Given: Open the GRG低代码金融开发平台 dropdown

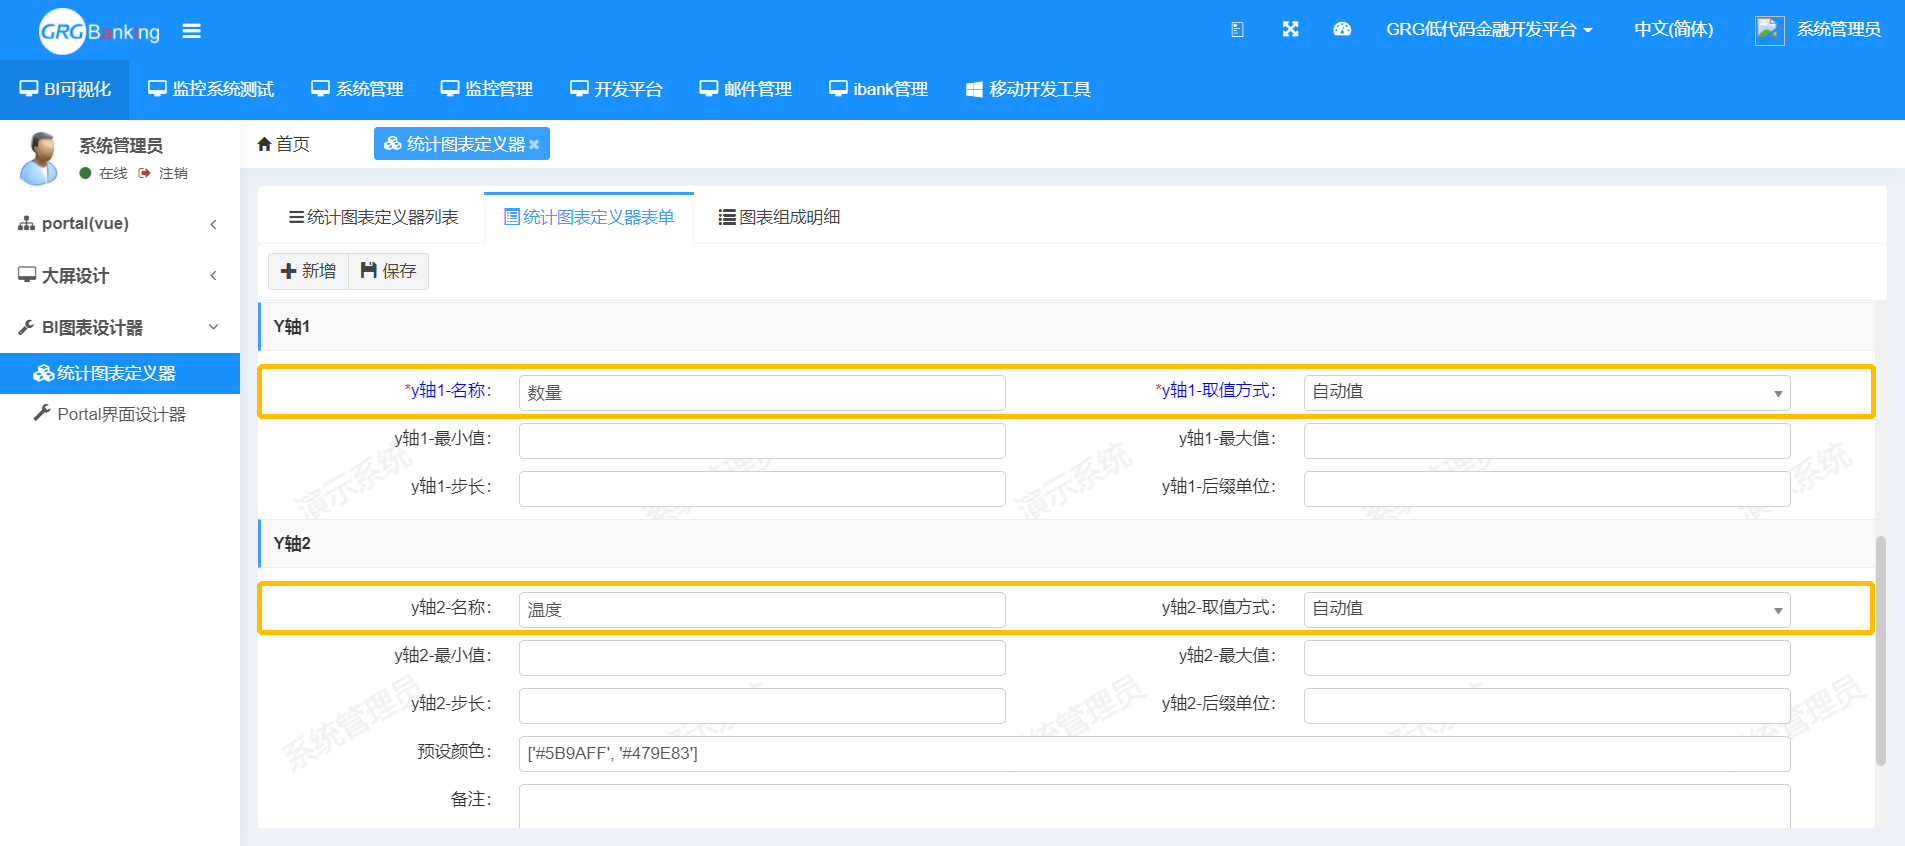Looking at the screenshot, I should click(x=1489, y=29).
